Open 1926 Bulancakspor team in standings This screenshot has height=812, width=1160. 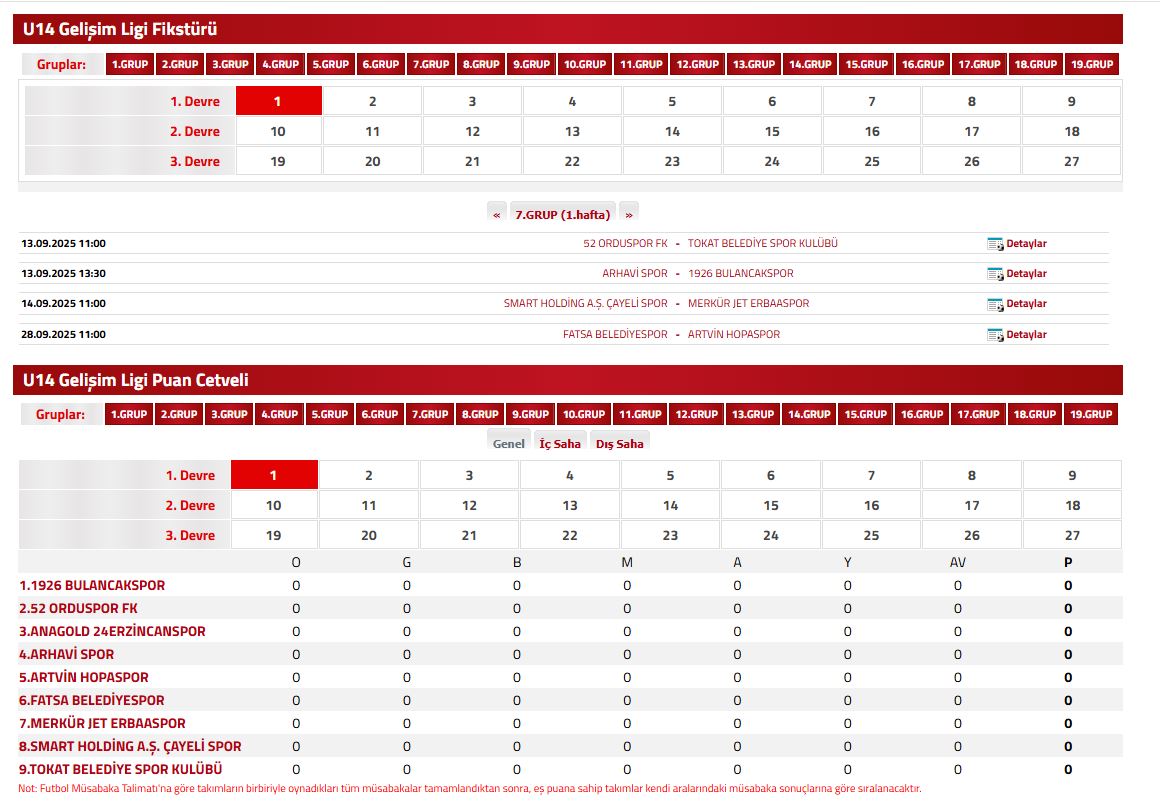pyautogui.click(x=92, y=586)
